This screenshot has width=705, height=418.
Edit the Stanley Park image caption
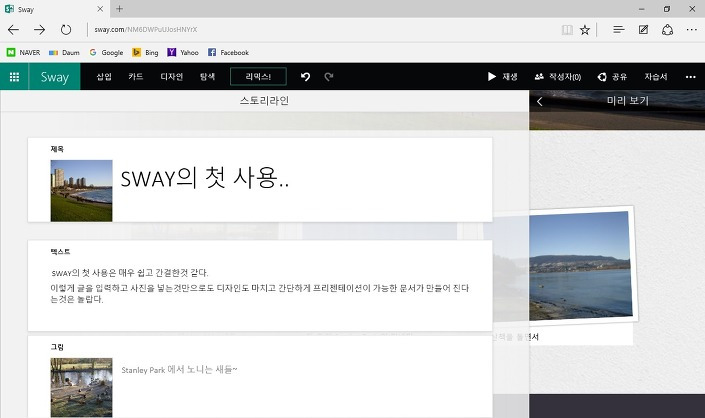point(179,369)
